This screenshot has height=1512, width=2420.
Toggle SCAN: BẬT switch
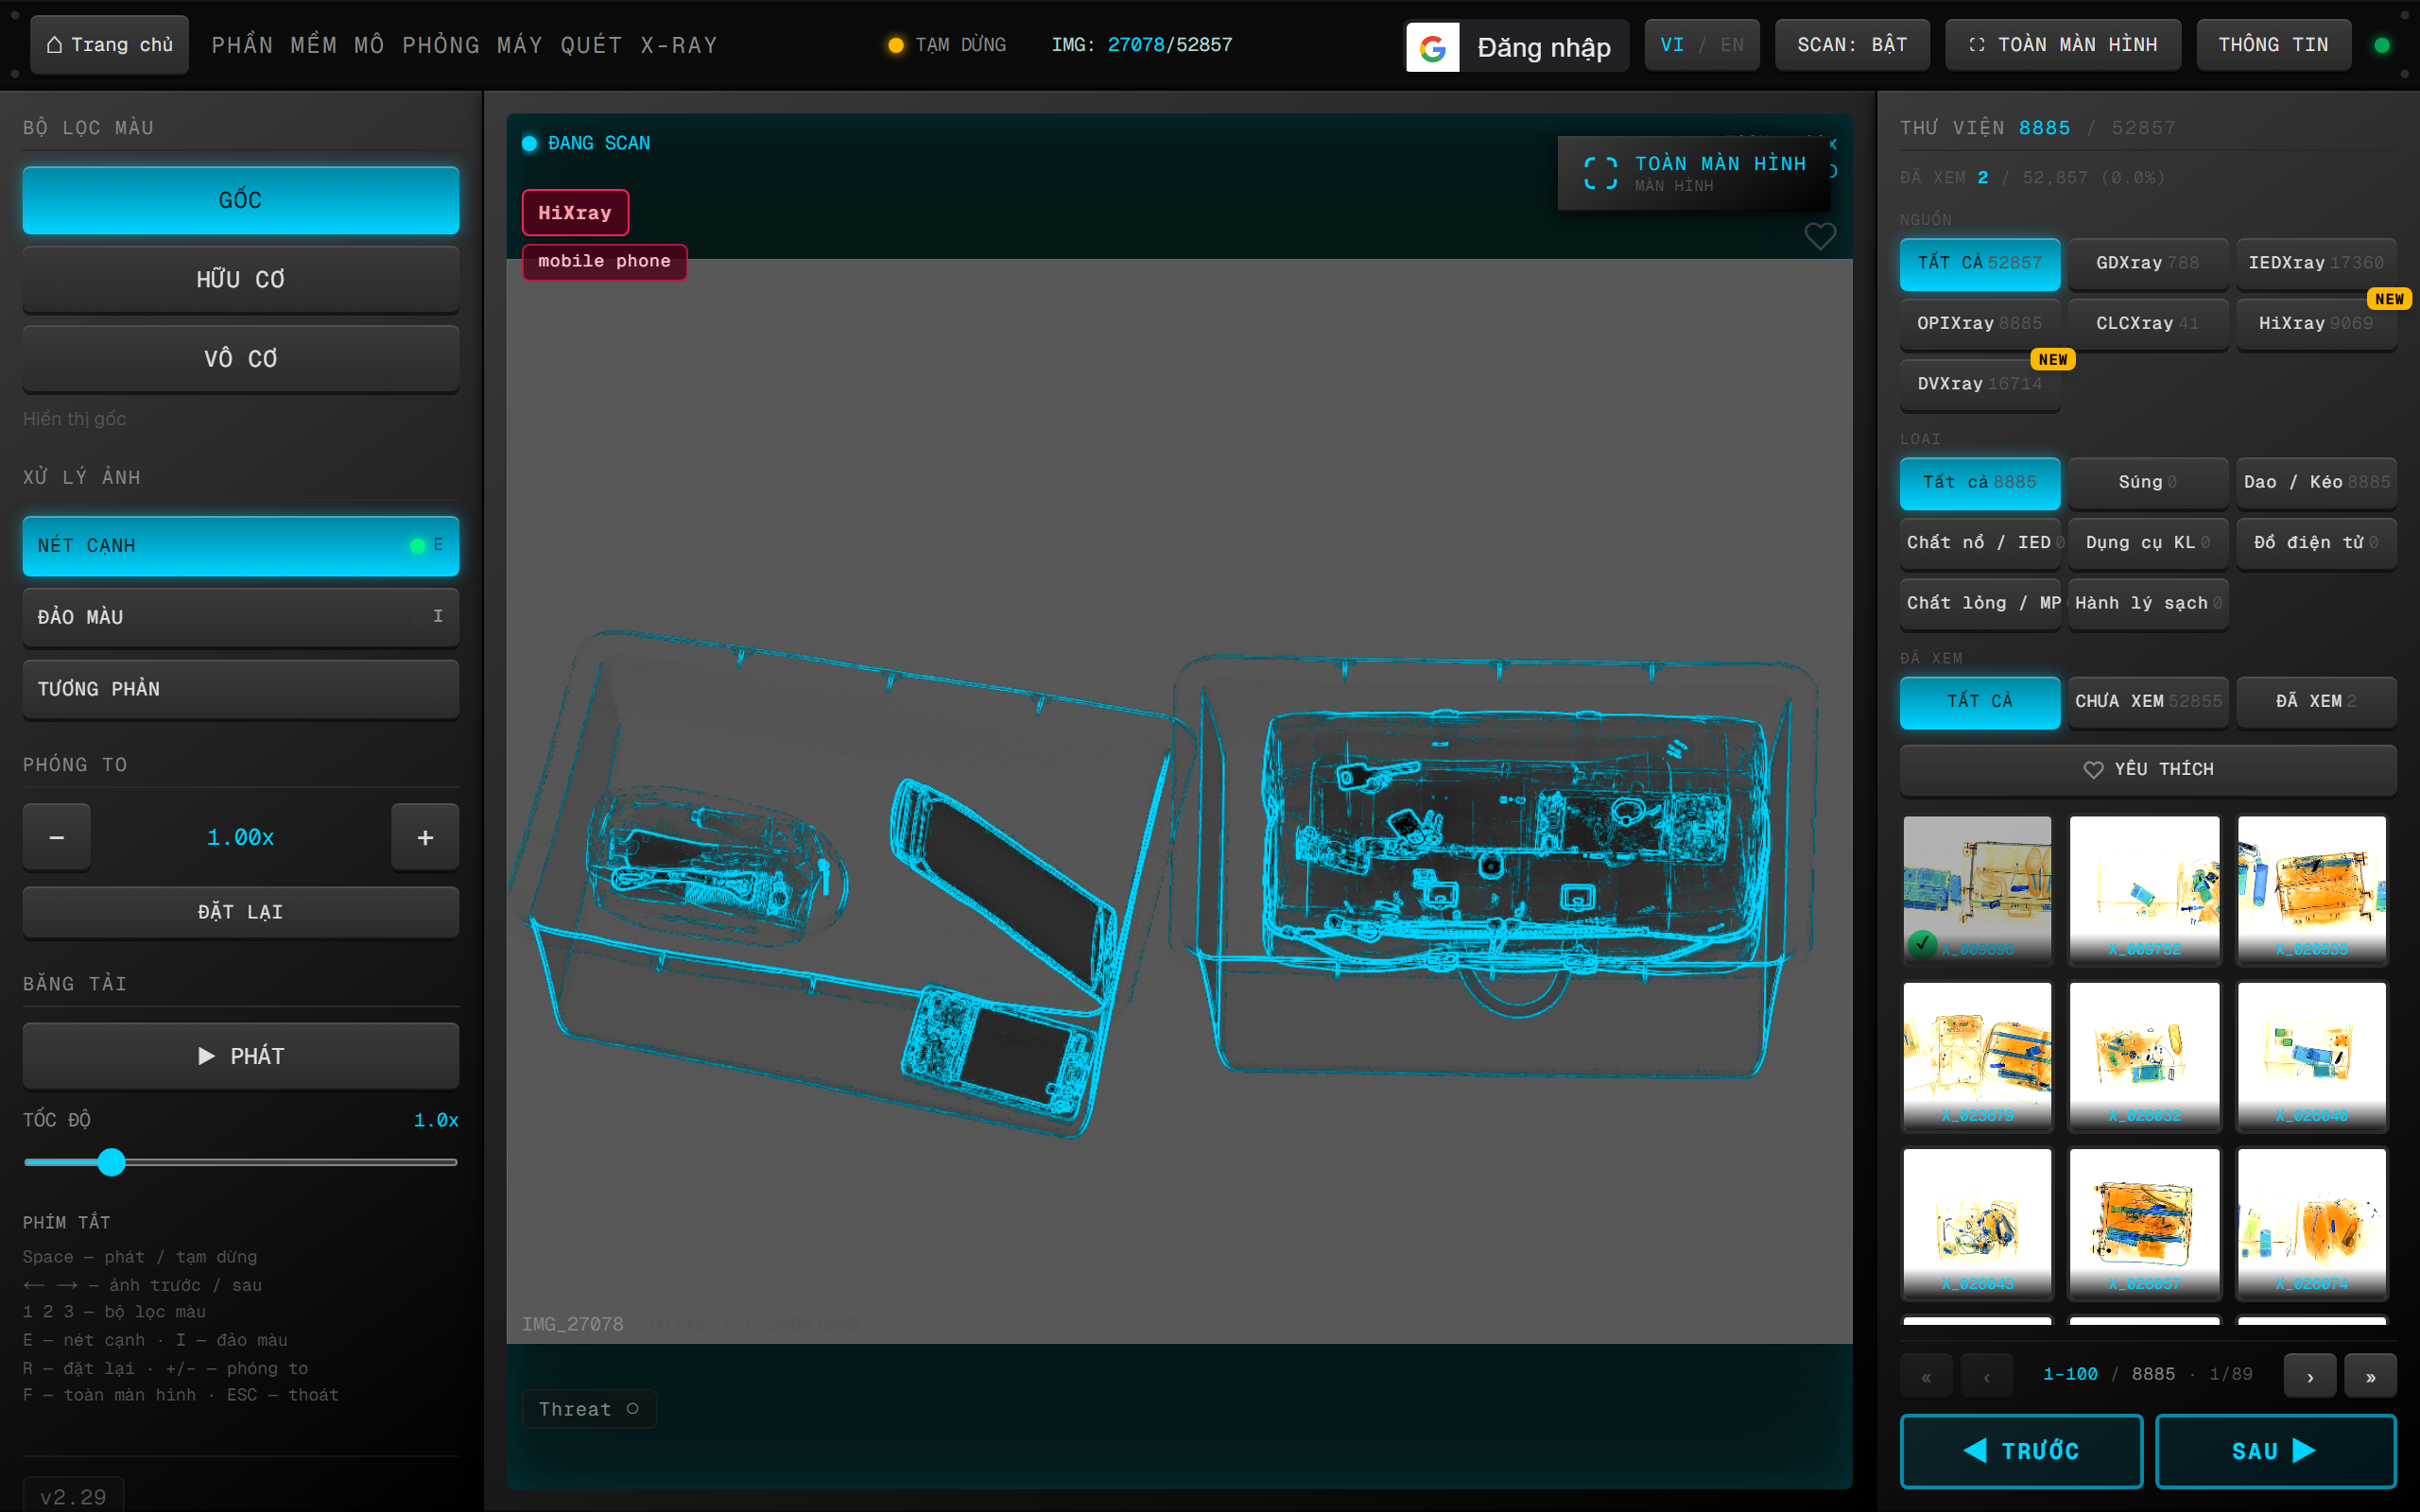[1852, 45]
